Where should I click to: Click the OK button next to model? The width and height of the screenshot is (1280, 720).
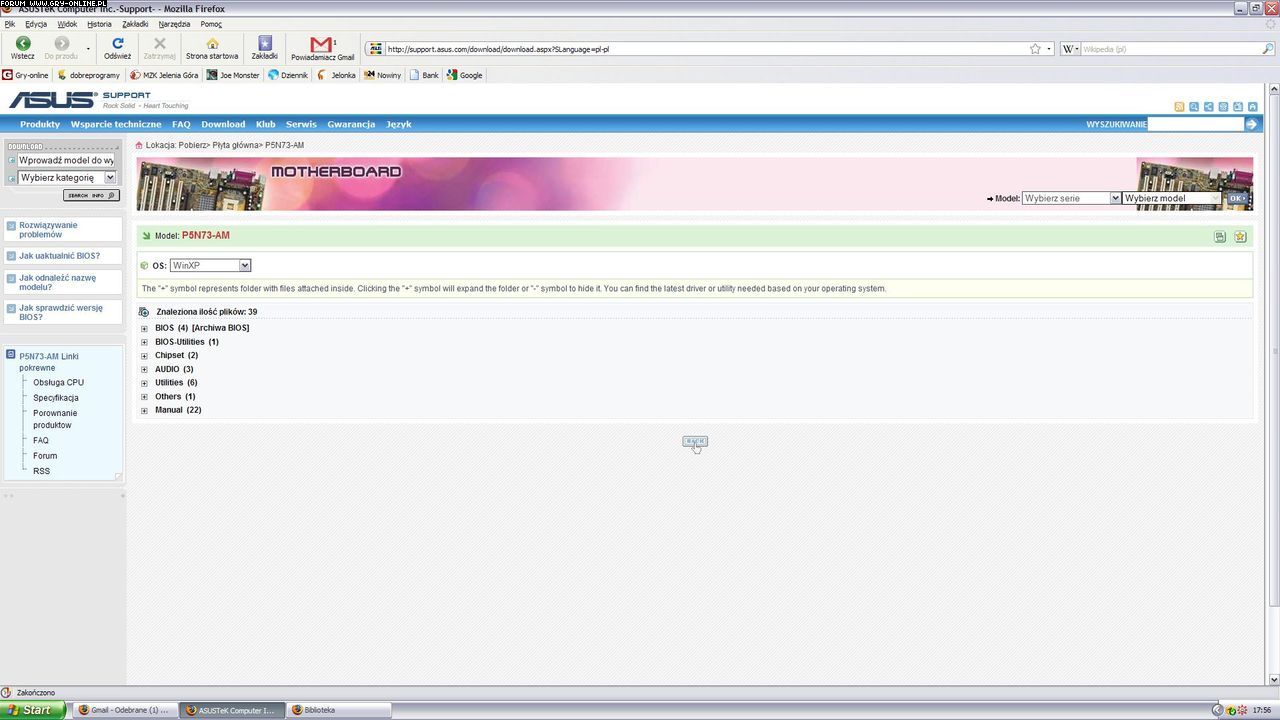[x=1237, y=198]
